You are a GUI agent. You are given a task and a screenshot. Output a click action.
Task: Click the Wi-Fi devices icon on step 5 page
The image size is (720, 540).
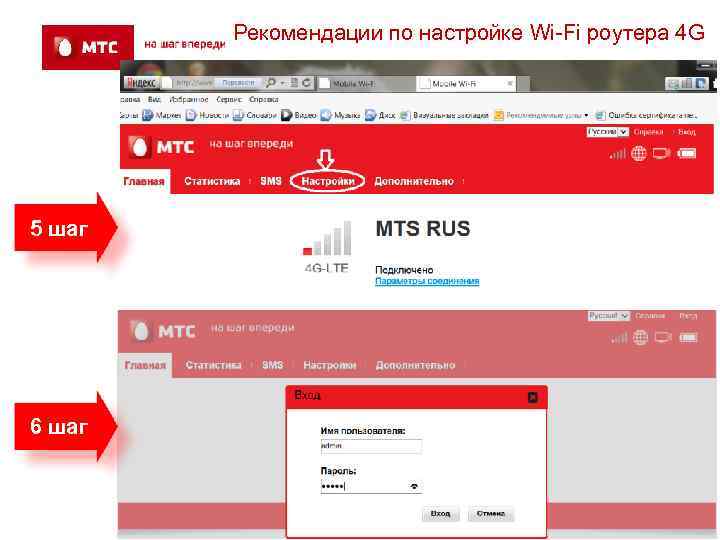click(661, 153)
